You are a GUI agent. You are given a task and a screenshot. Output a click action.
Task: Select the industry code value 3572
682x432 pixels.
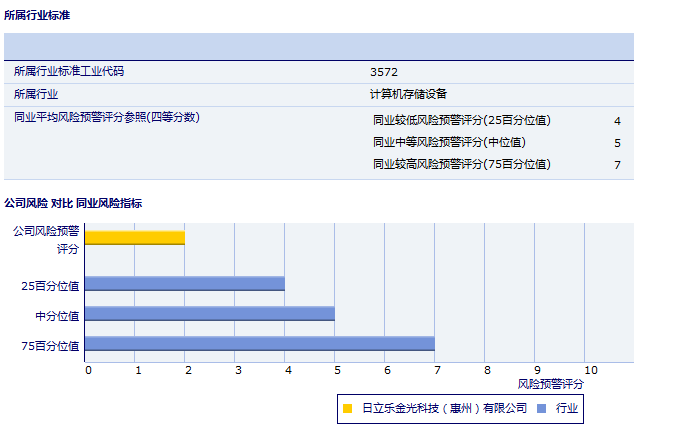point(384,72)
